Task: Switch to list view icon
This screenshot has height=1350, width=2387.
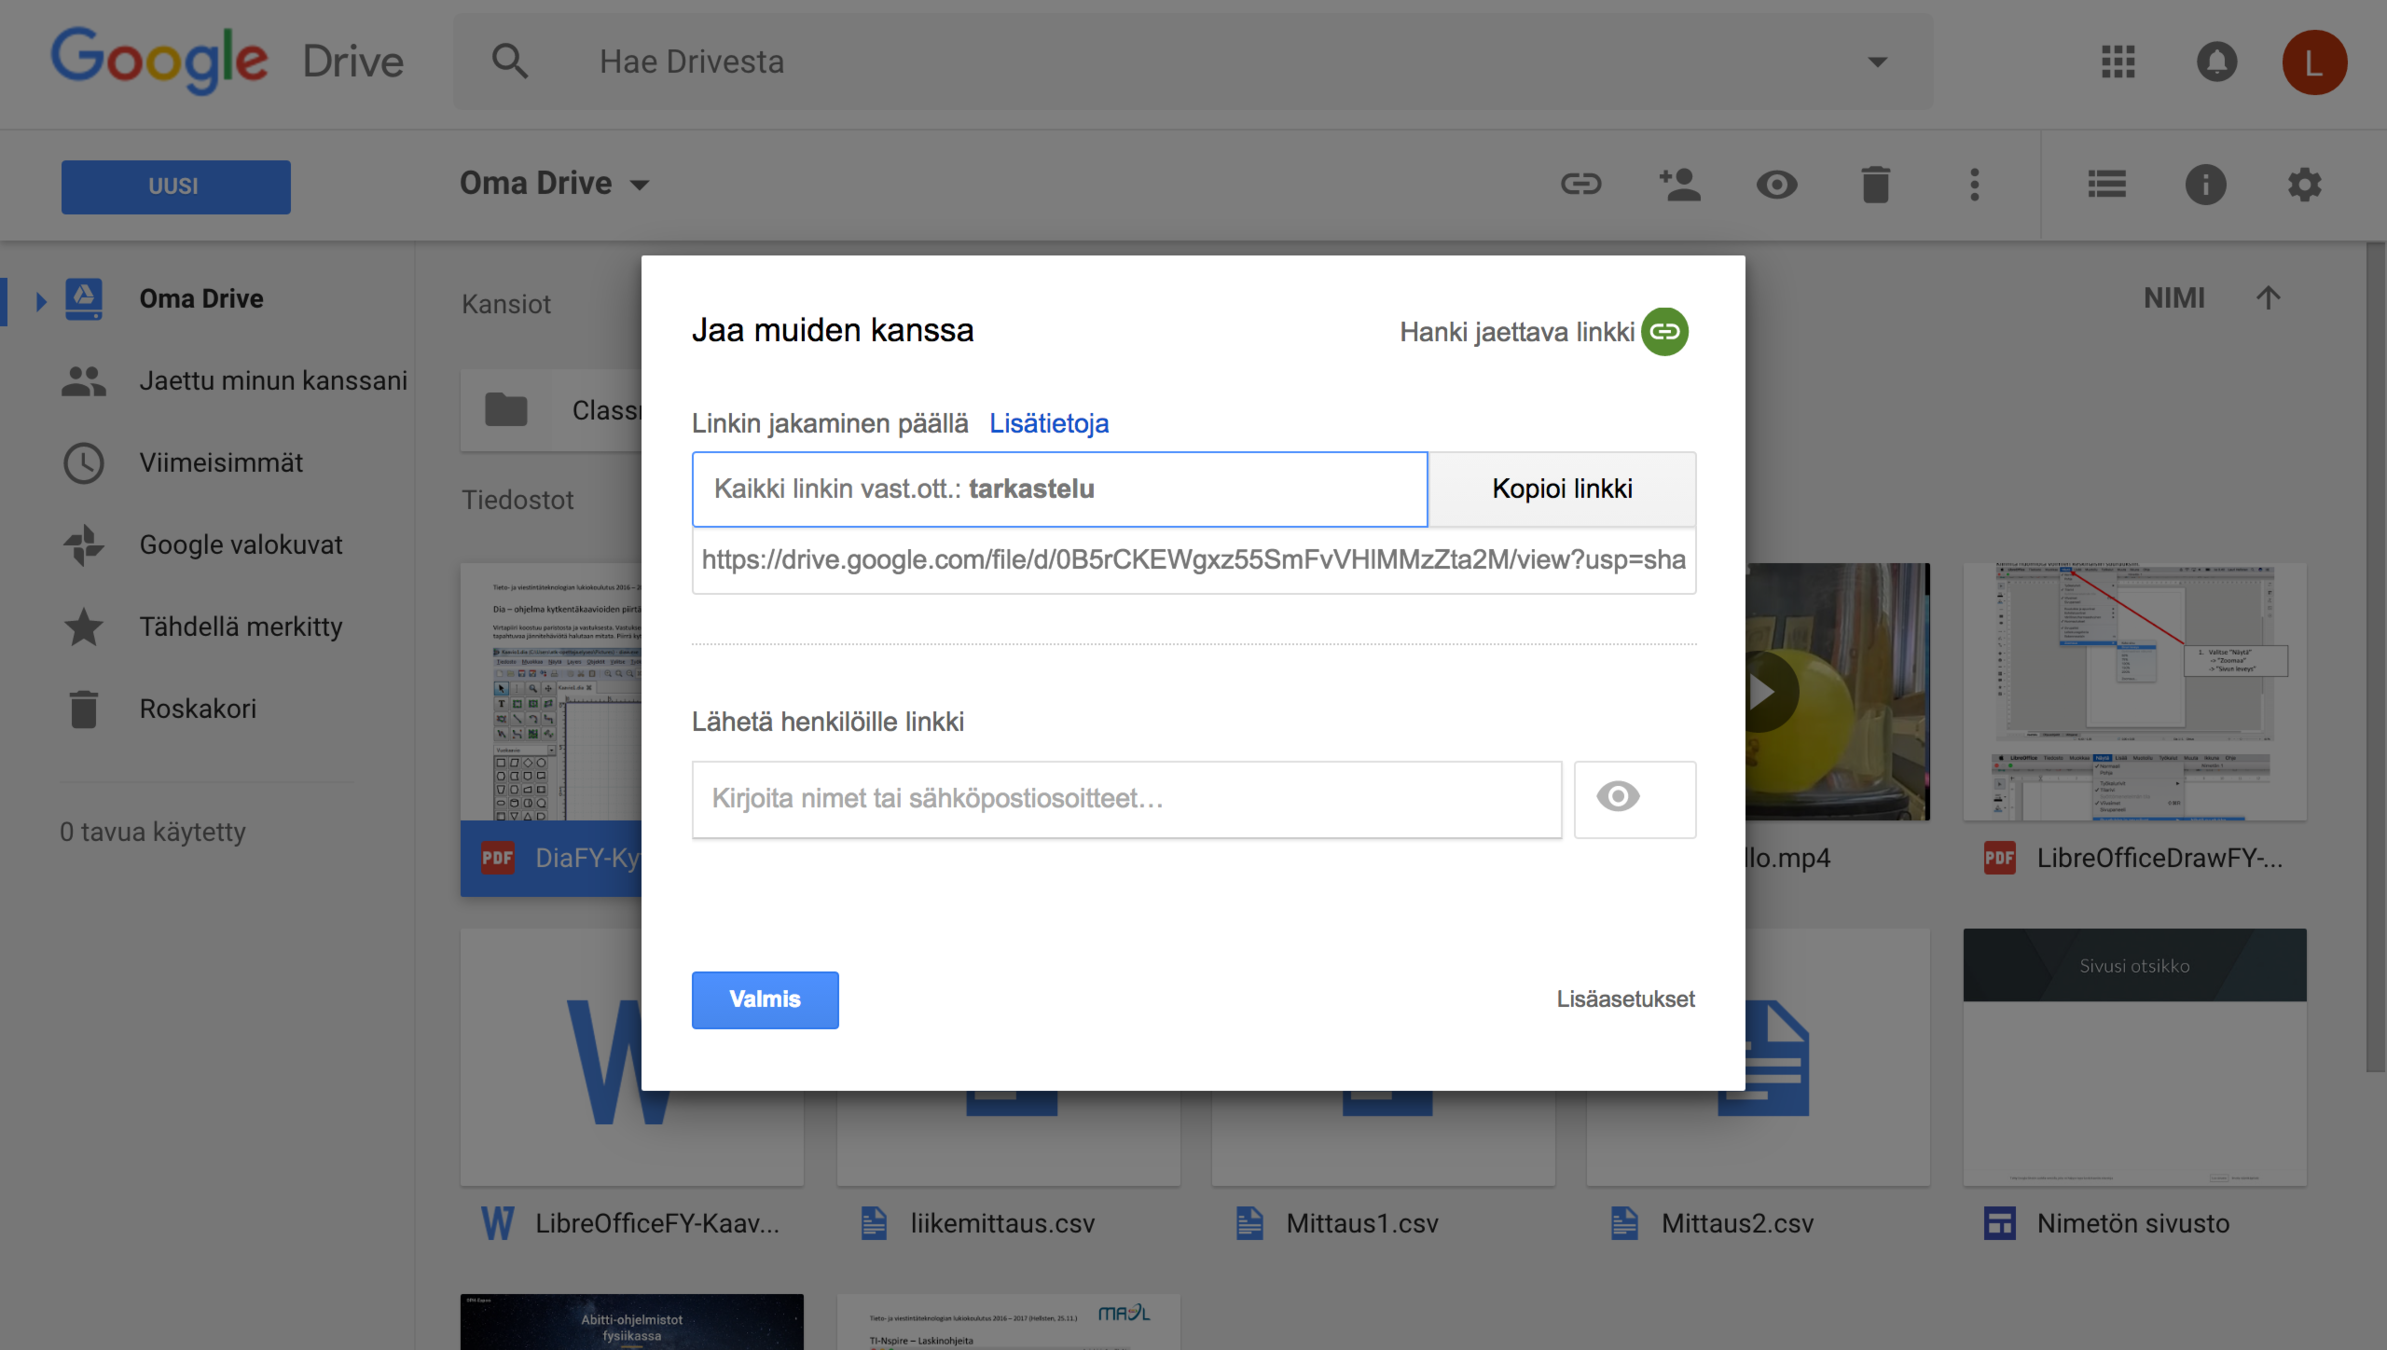Action: 2107,185
